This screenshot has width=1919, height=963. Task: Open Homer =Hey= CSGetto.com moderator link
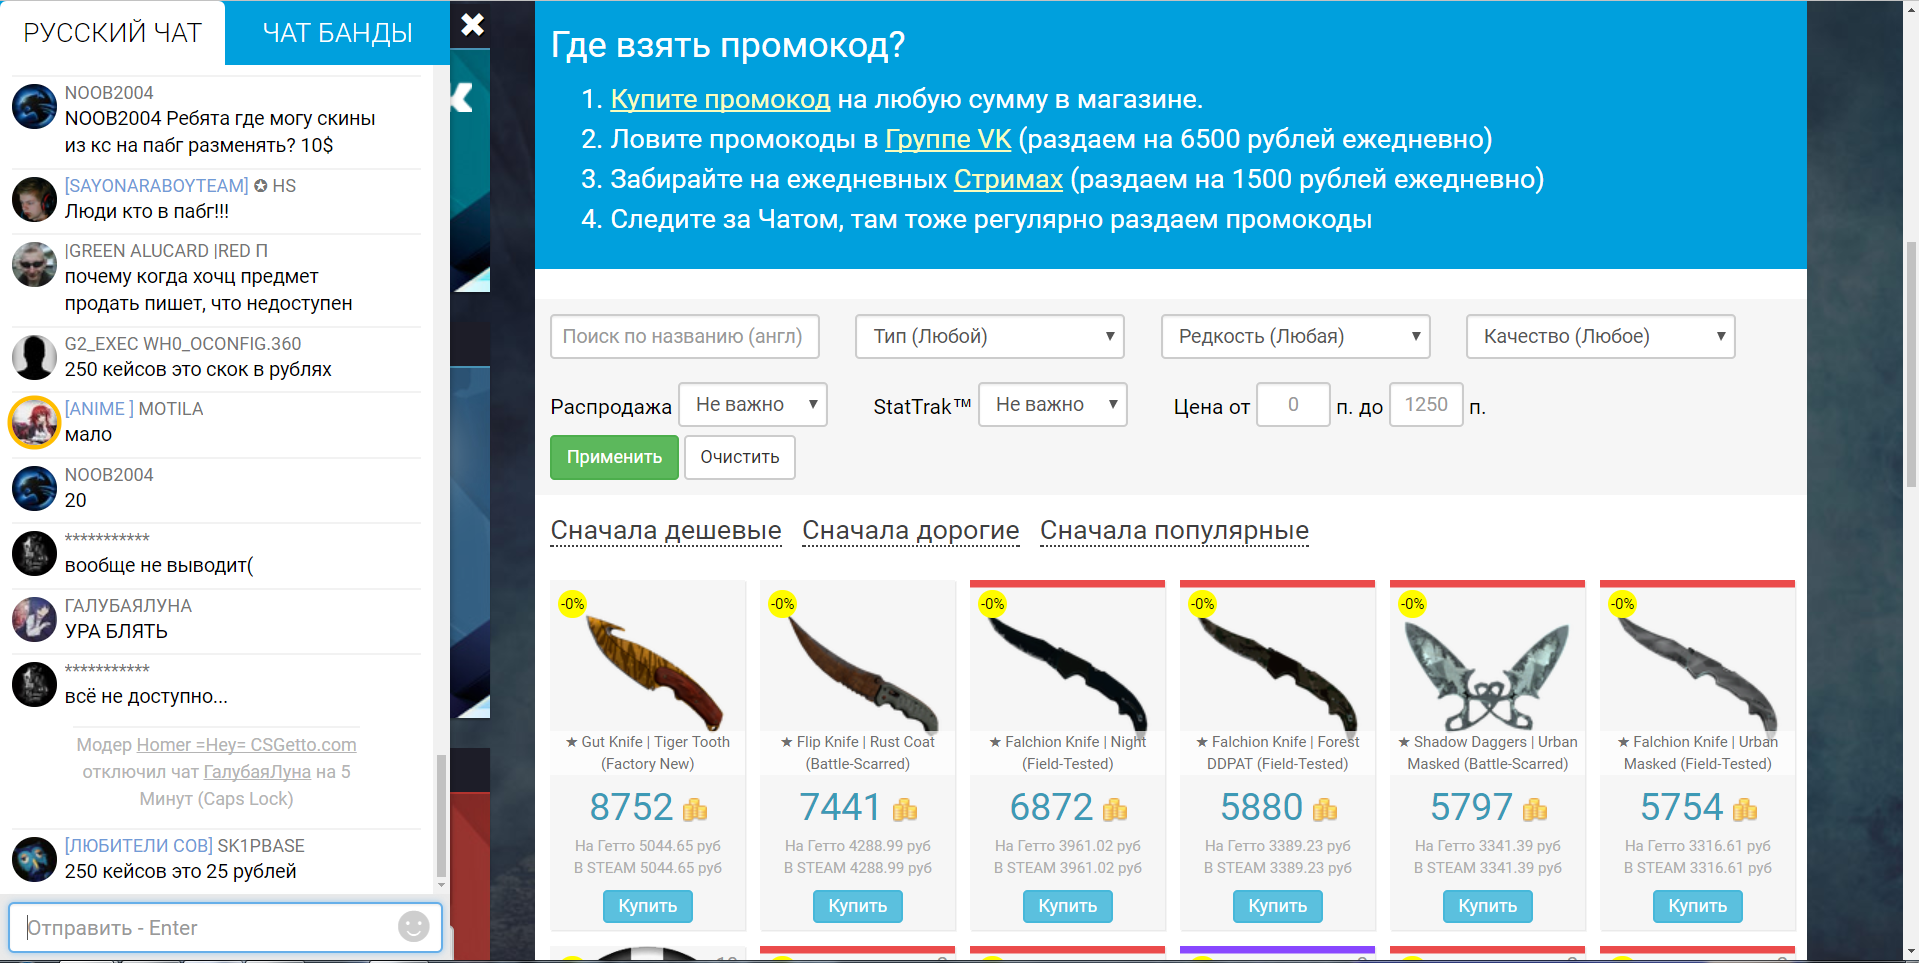click(246, 745)
